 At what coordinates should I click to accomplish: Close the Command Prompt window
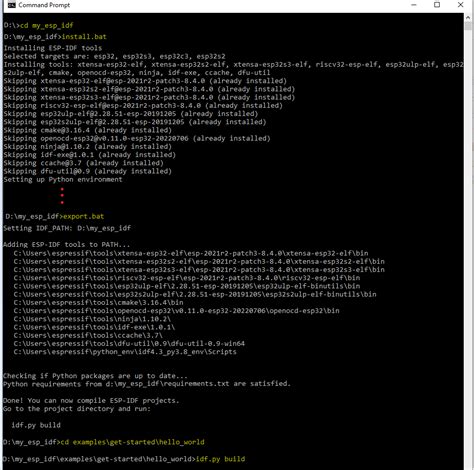point(460,5)
